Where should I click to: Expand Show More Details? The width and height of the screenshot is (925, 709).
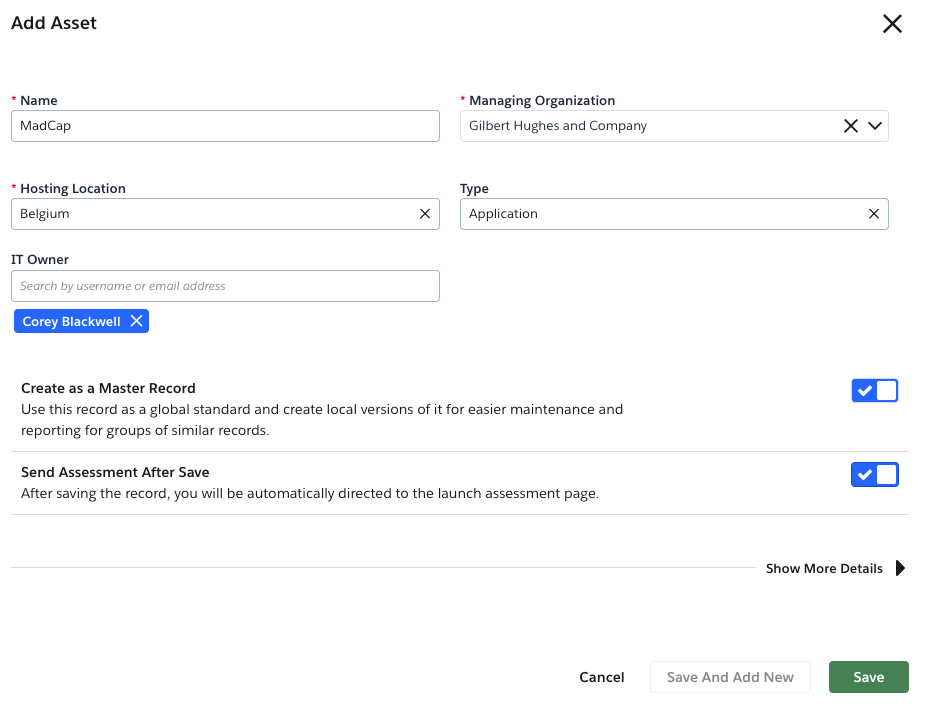[x=824, y=568]
